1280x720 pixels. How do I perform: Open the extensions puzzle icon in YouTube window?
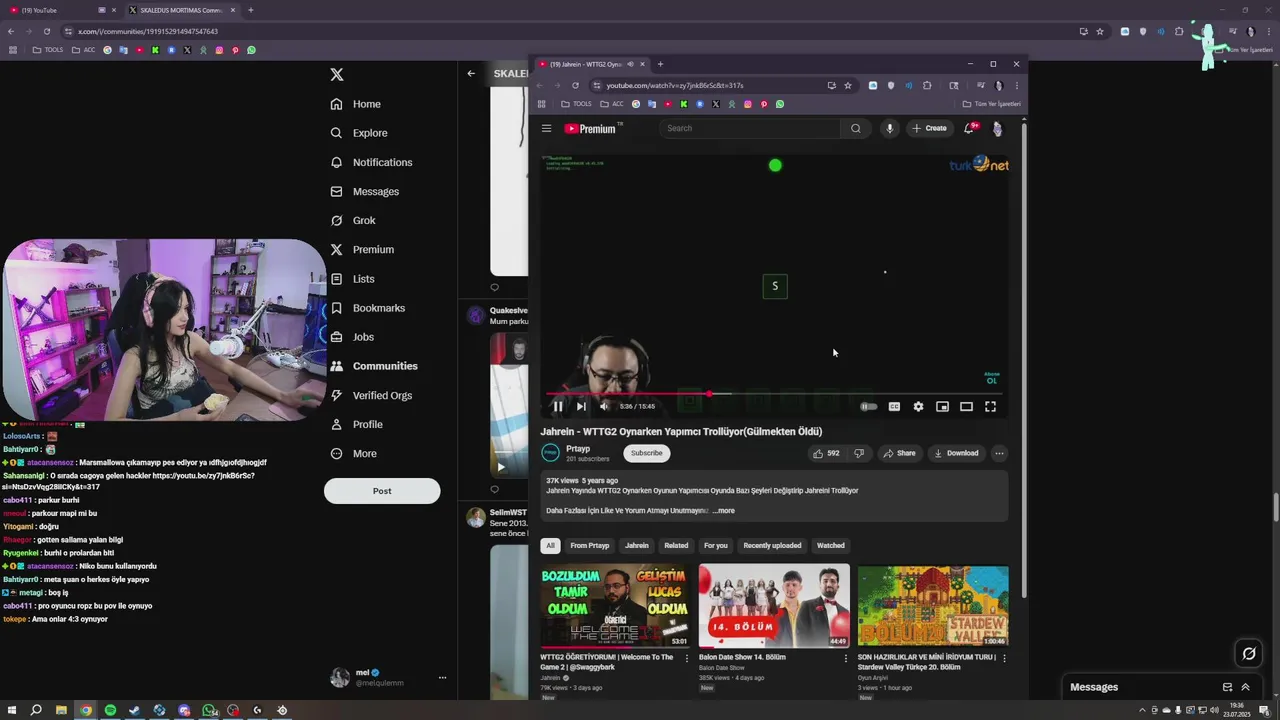pos(927,85)
